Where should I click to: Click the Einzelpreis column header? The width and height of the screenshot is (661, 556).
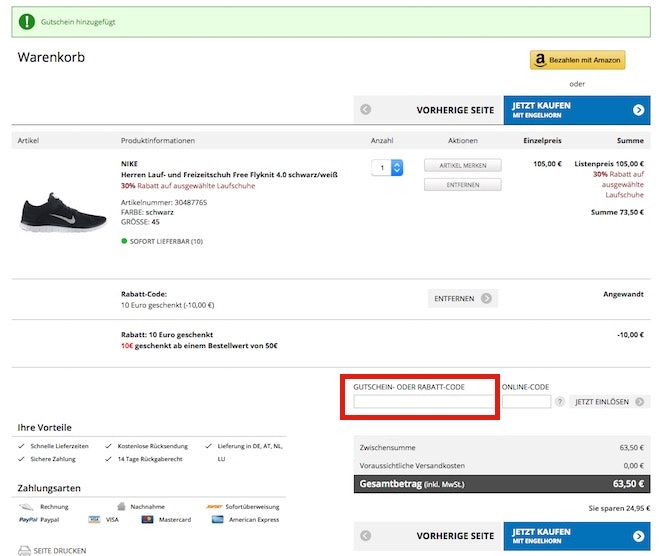[x=542, y=140]
